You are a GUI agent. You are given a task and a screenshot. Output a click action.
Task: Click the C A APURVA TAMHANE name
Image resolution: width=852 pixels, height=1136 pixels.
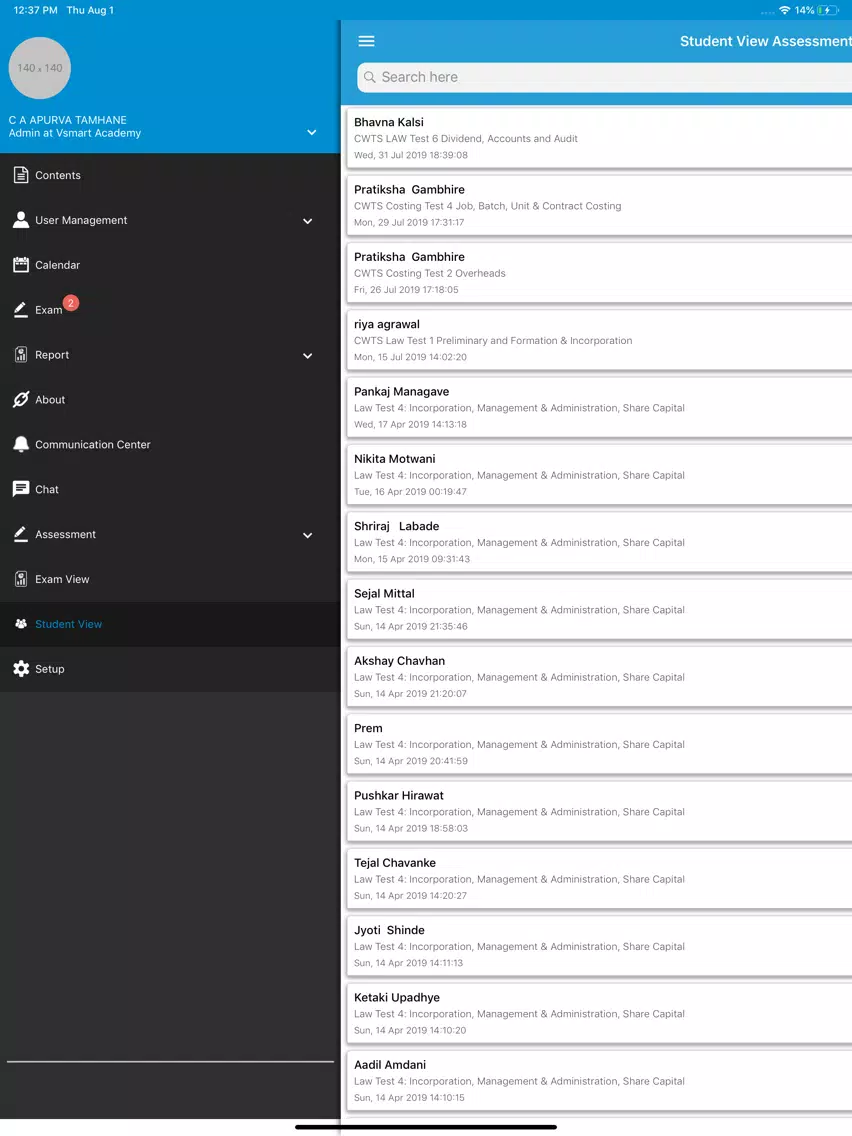(67, 120)
